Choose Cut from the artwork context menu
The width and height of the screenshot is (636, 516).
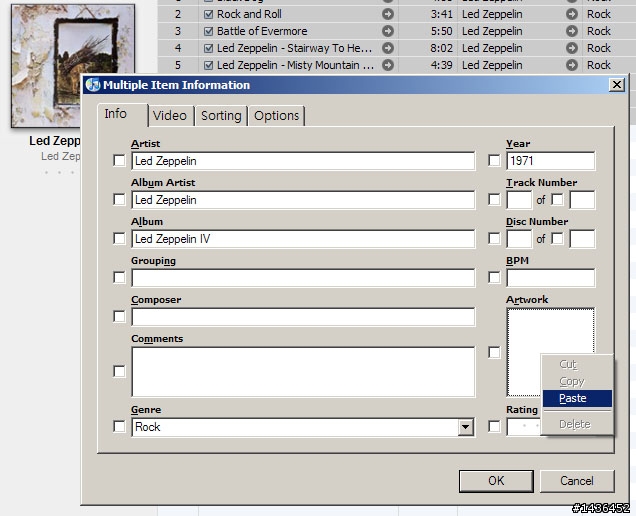tap(577, 364)
